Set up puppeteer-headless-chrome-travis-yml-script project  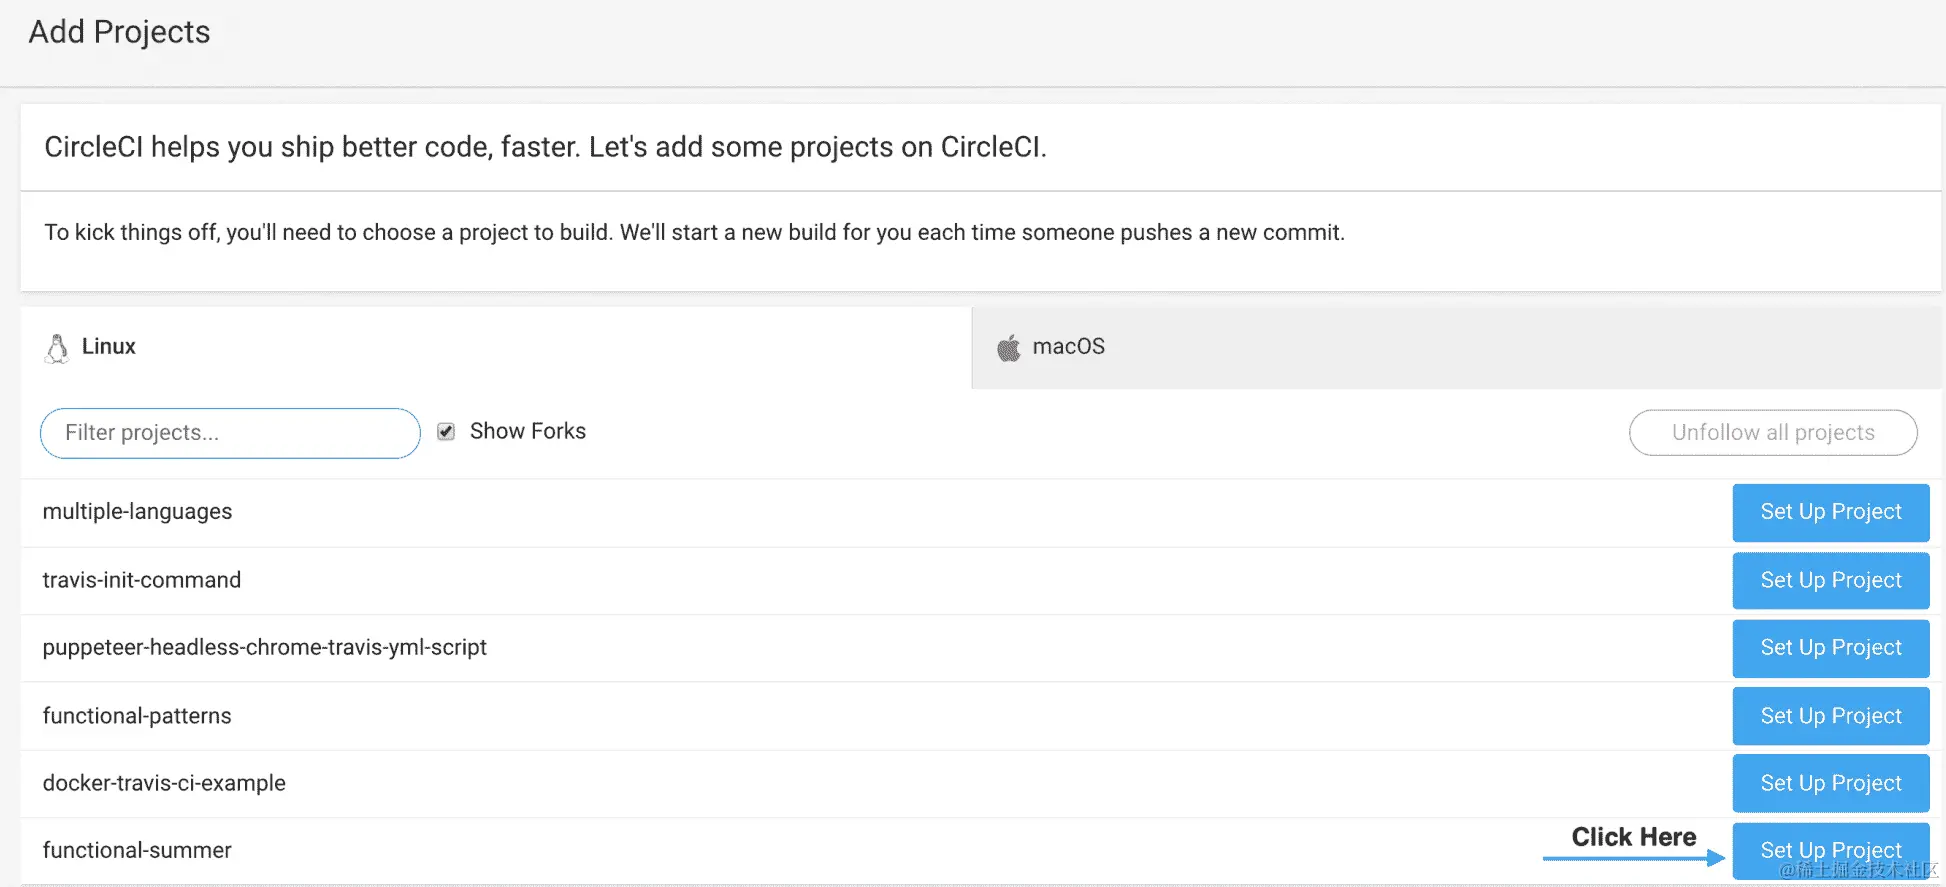(1830, 648)
